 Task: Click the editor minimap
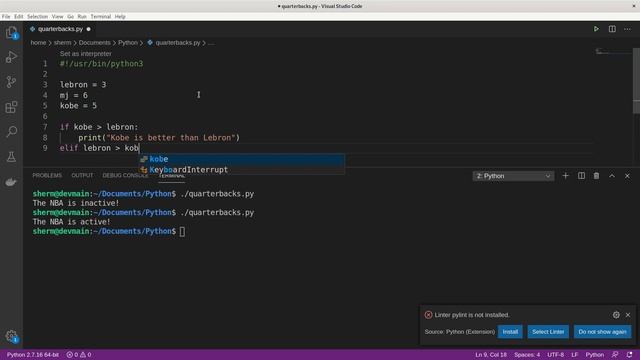(613, 51)
